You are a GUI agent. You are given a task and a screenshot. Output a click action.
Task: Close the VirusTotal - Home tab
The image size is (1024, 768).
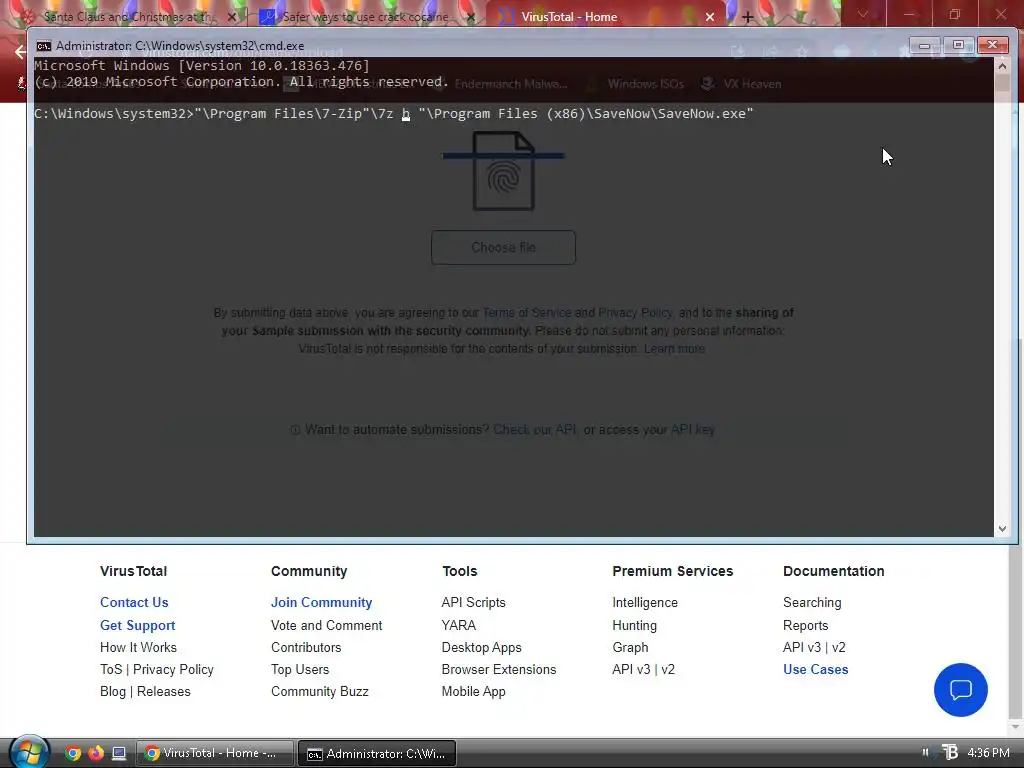coord(710,17)
